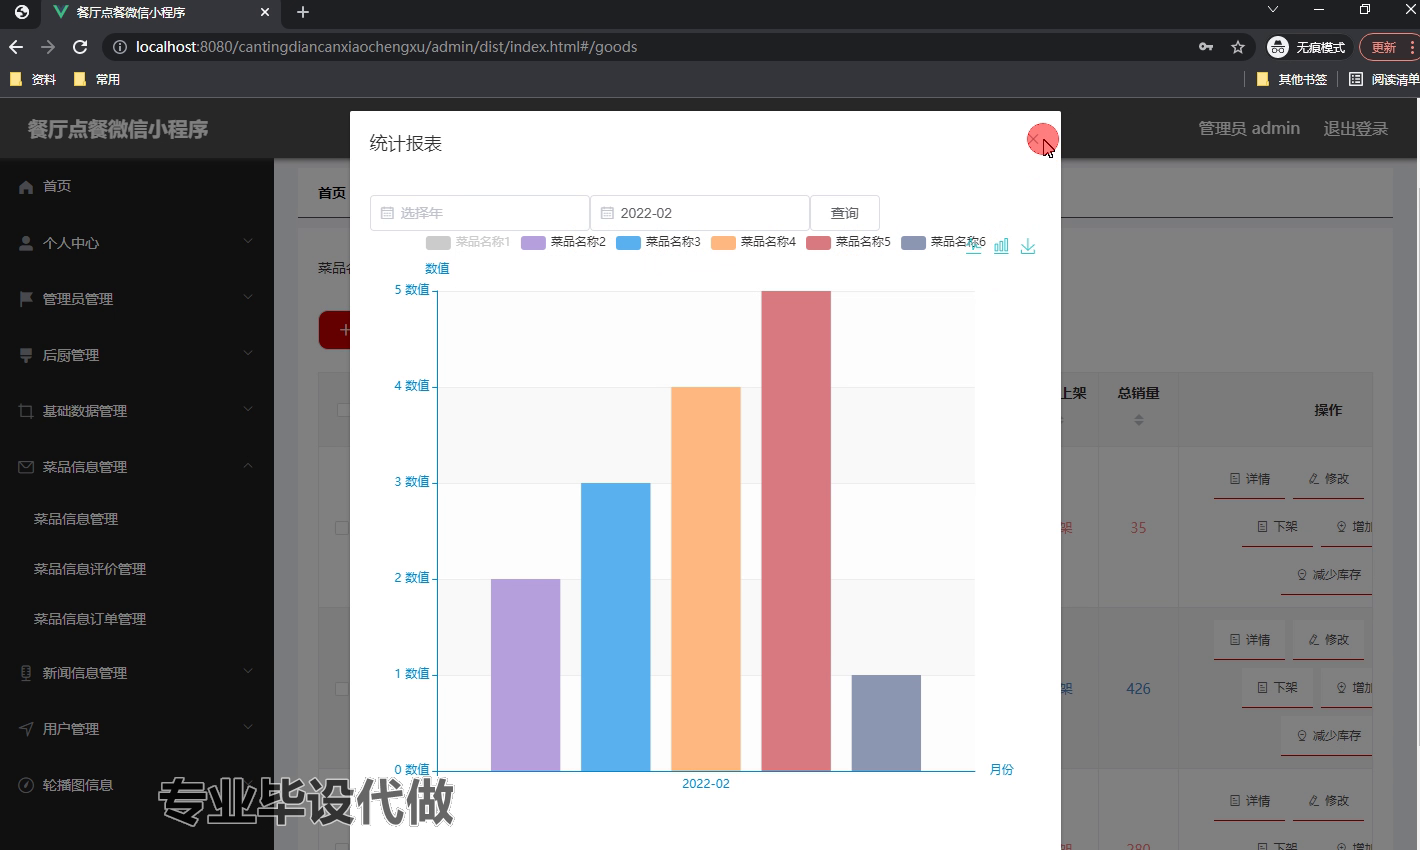This screenshot has height=850, width=1420.
Task: Switch chart to line chart view icon
Action: pos(974,247)
